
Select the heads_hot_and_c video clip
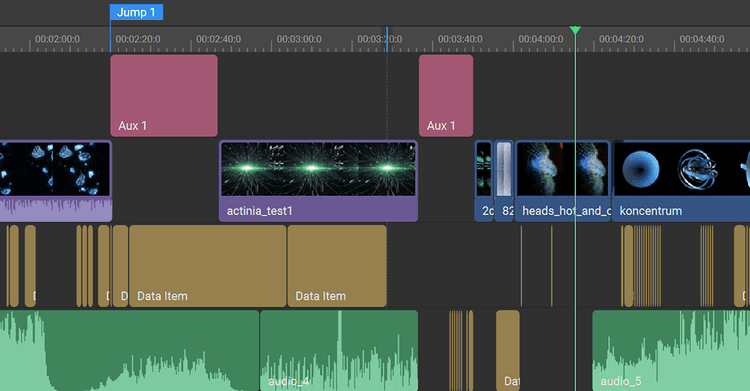pos(562,181)
